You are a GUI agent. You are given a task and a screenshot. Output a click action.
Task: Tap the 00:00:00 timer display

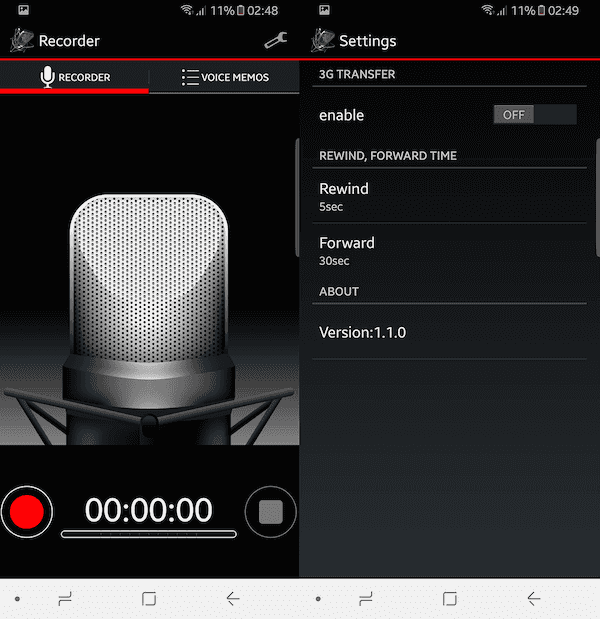click(149, 510)
